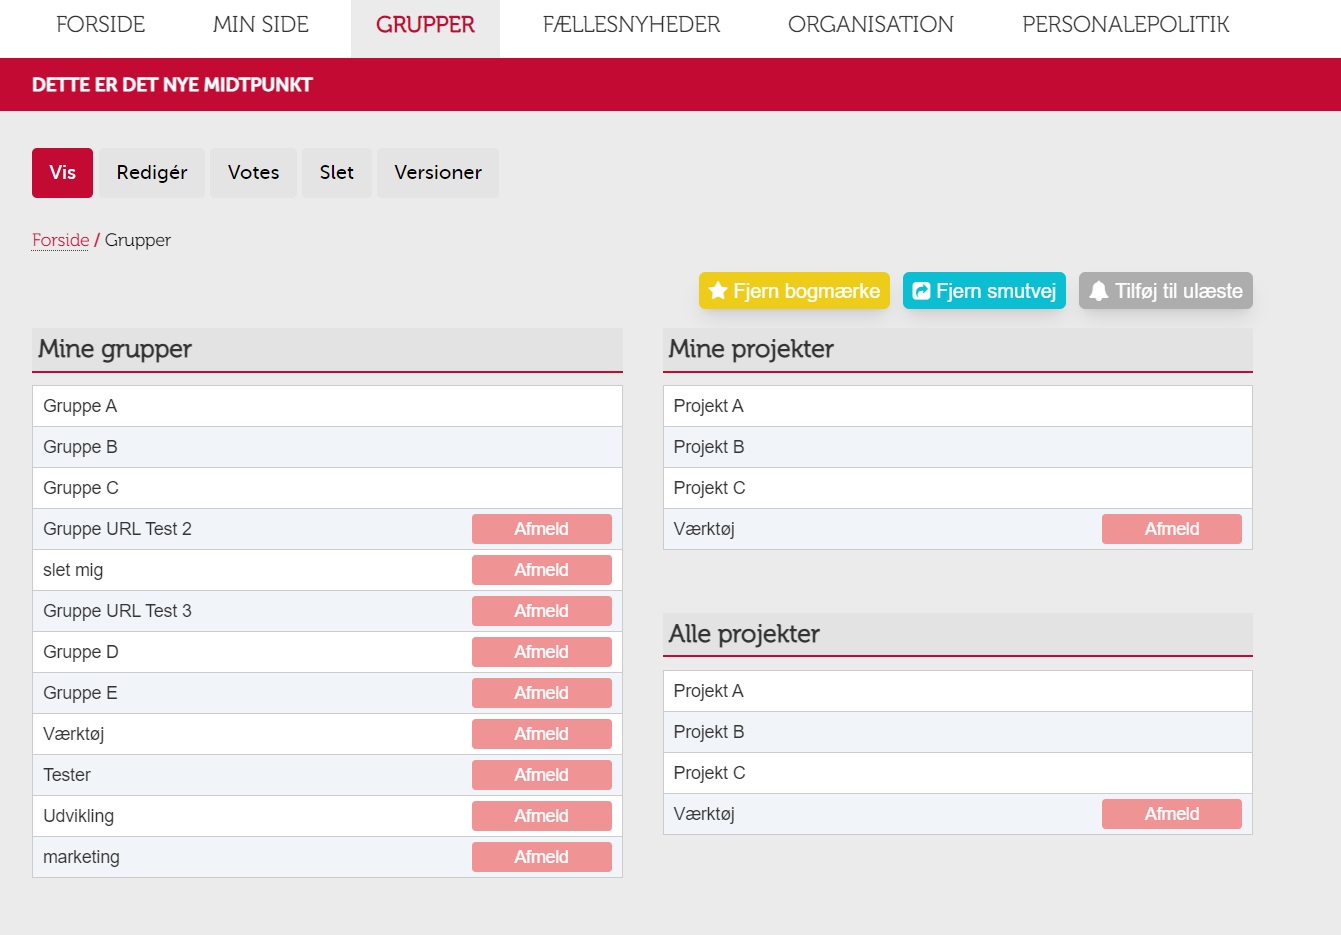The height and width of the screenshot is (935, 1341).
Task: Click Afmeld for Værktøj in Mine projekter
Action: click(x=1171, y=529)
